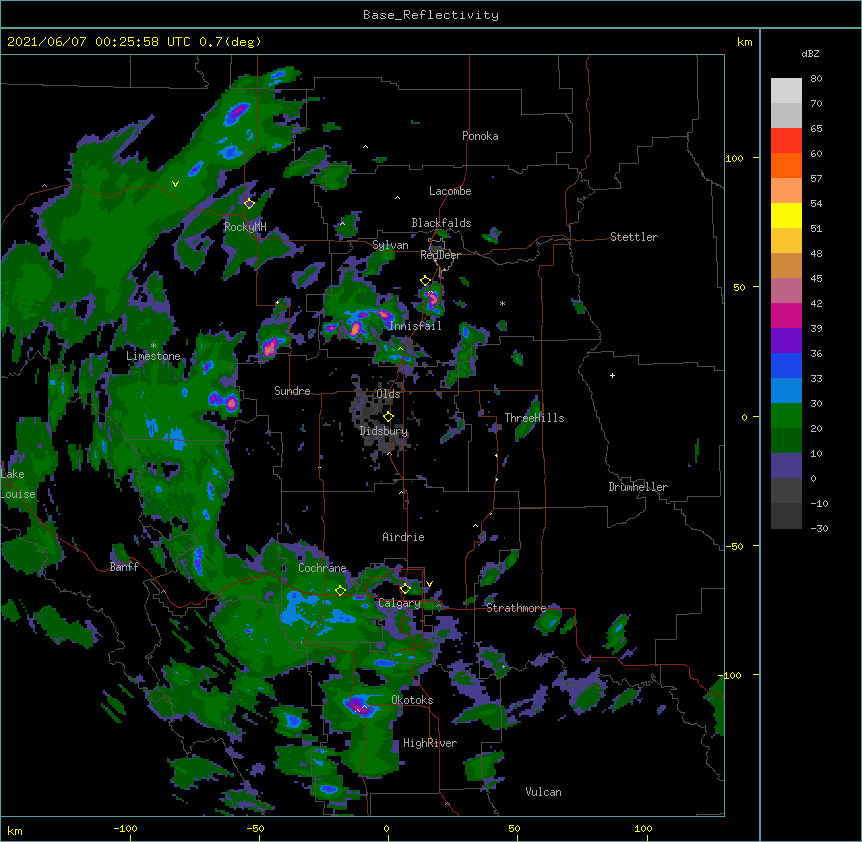The height and width of the screenshot is (842, 862).
Task: Click the Stettler town label
Action: pos(634,237)
